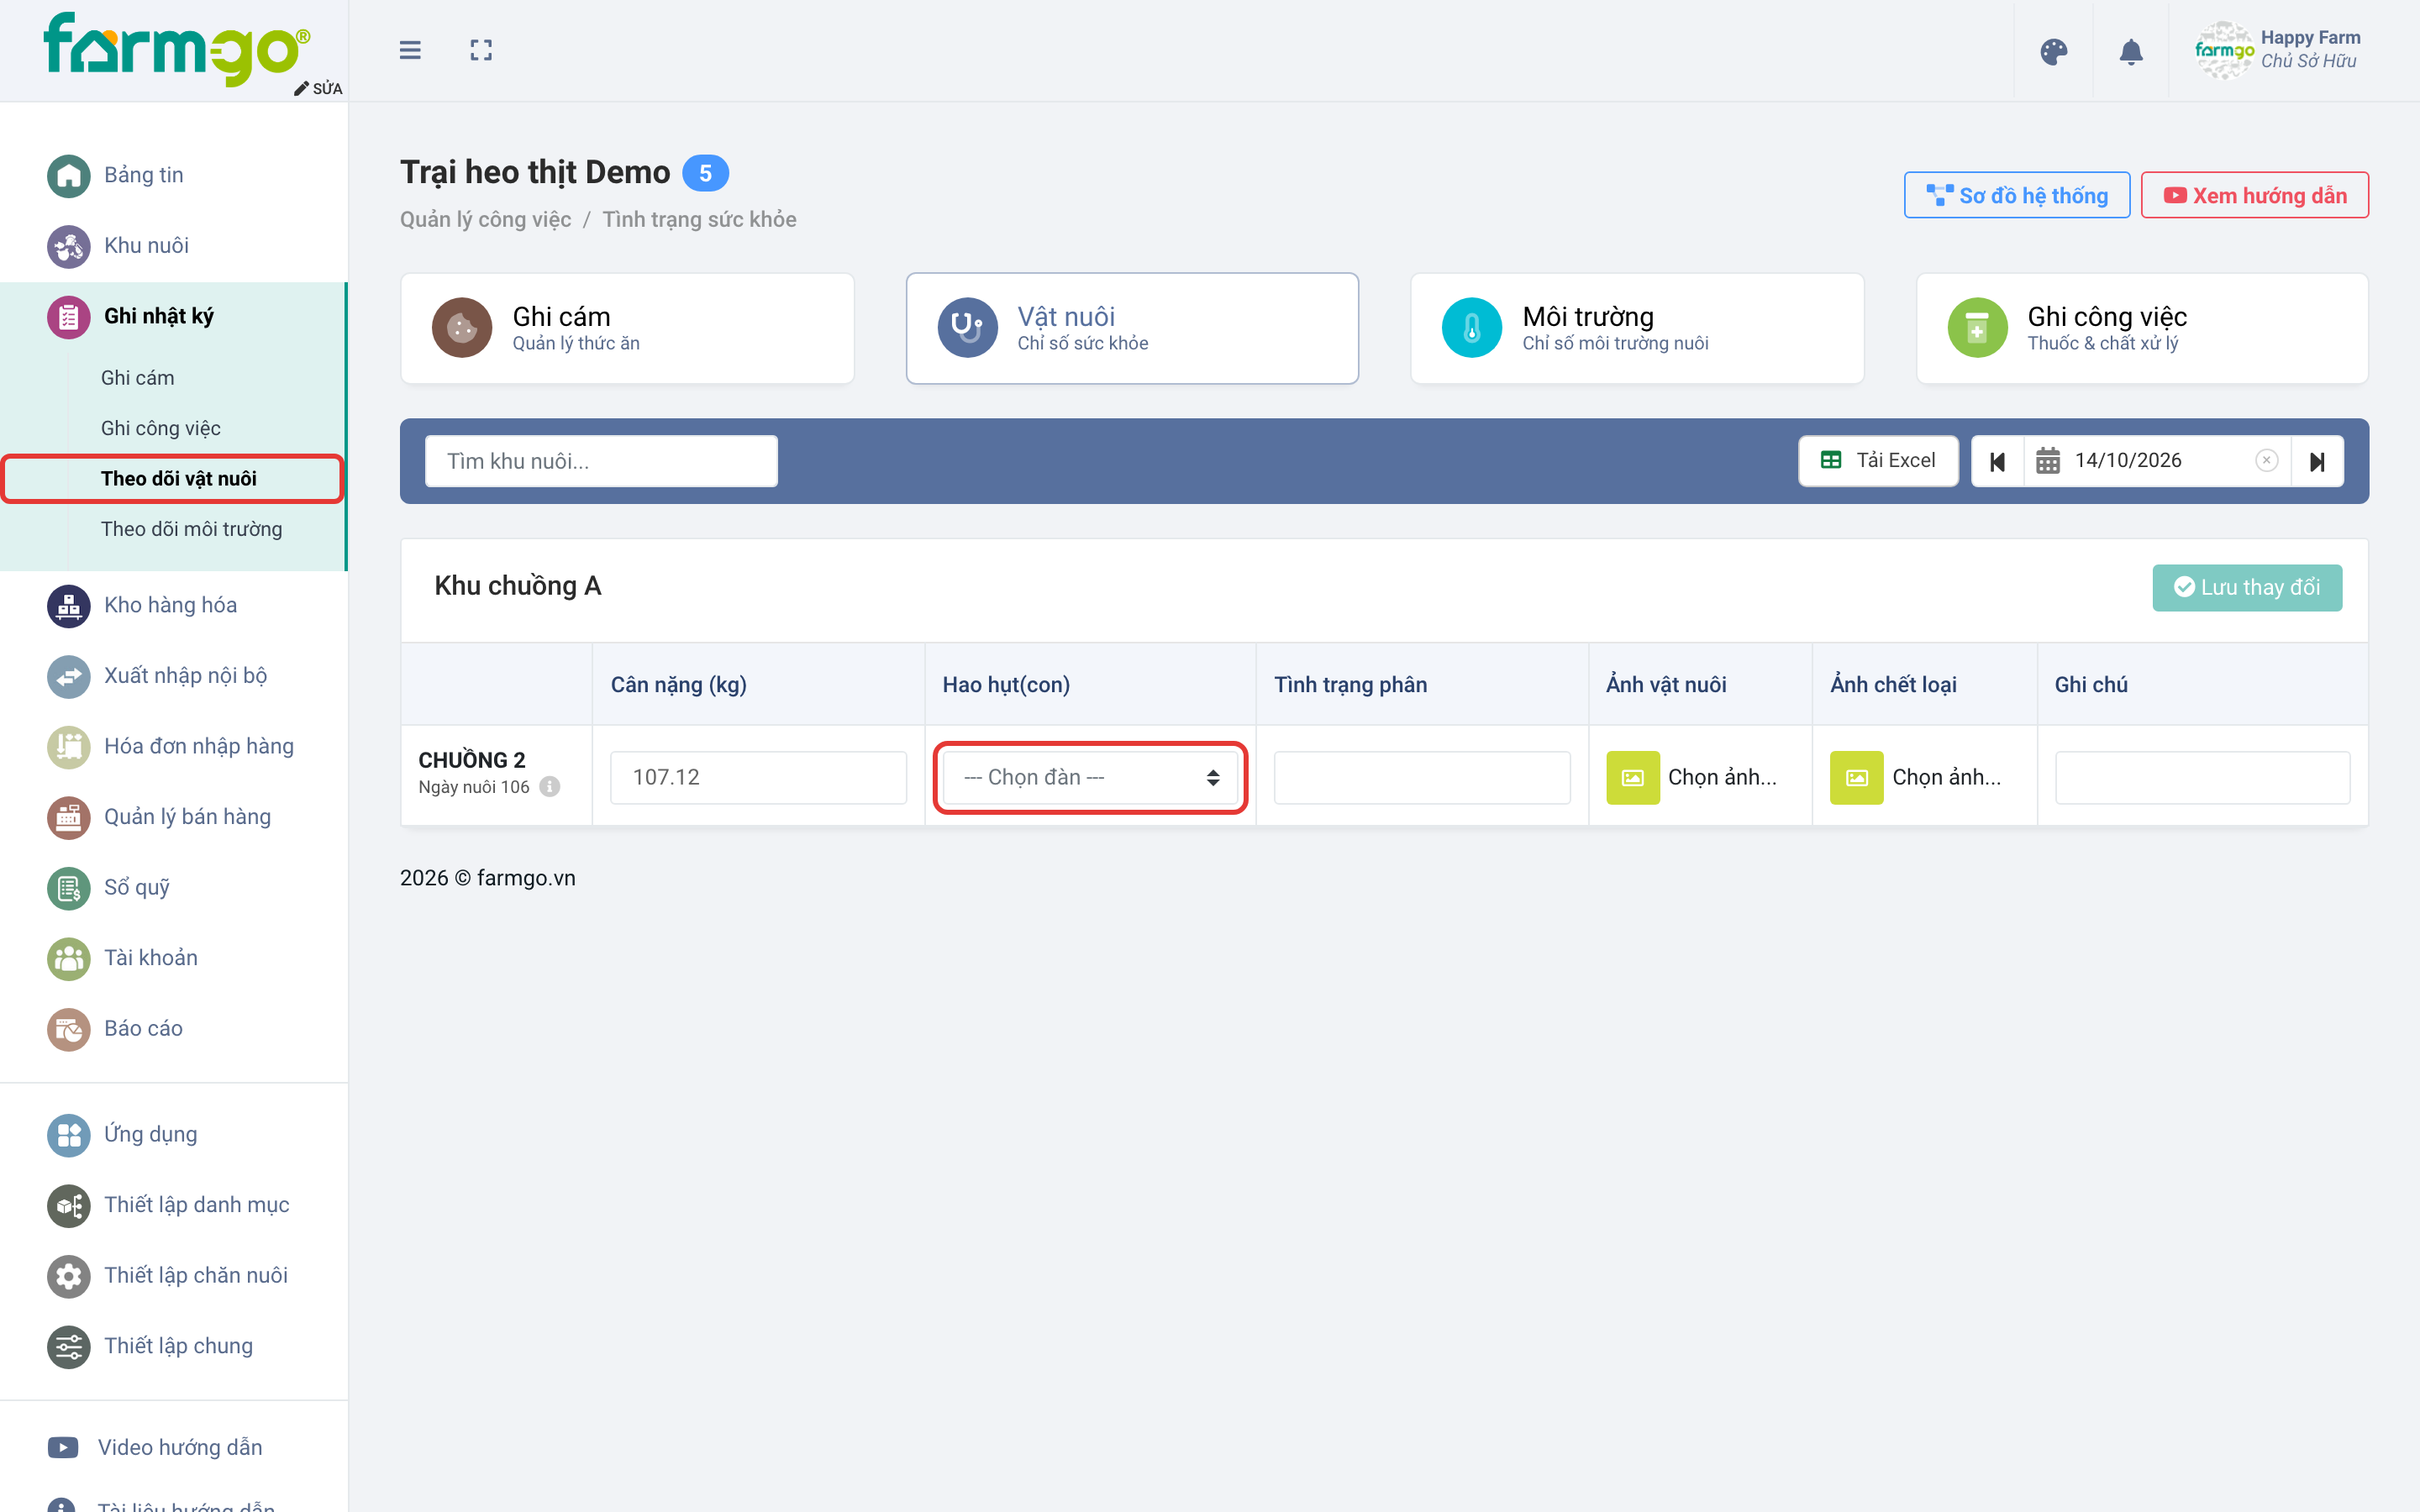Image resolution: width=2420 pixels, height=1512 pixels.
Task: Open the Xem hướng dẫn link
Action: (x=2254, y=196)
